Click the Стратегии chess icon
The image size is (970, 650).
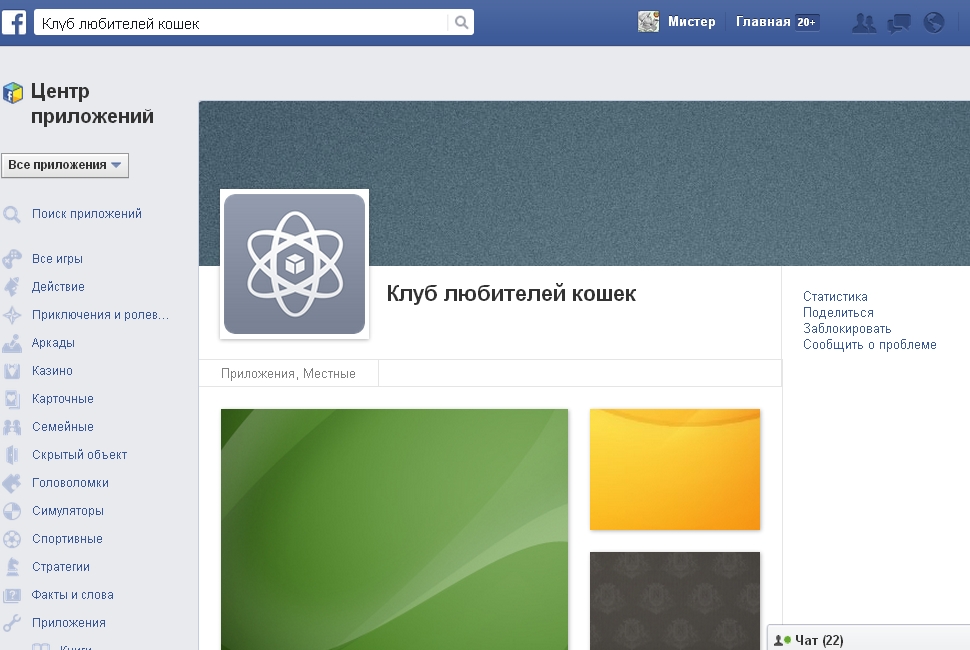12,567
